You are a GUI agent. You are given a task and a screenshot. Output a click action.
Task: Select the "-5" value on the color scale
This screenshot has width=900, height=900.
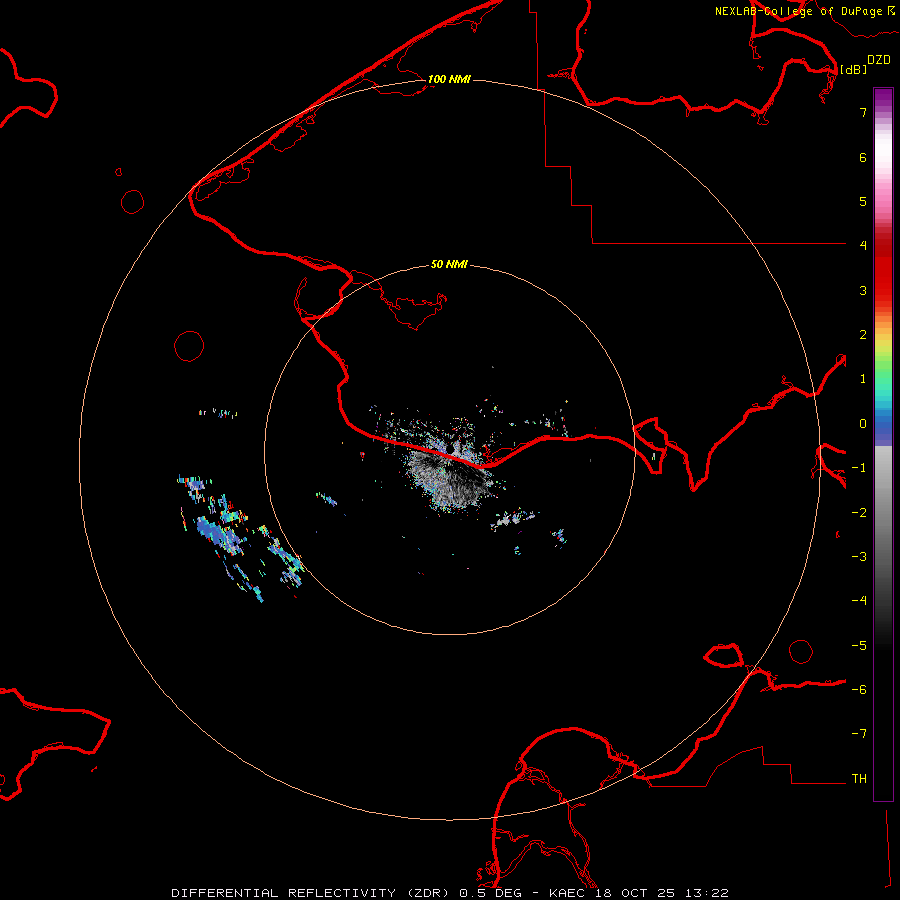859,646
